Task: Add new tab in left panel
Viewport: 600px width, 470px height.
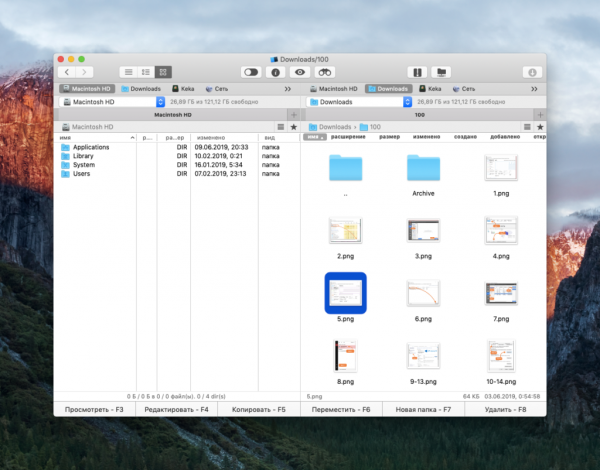Action: click(x=294, y=115)
